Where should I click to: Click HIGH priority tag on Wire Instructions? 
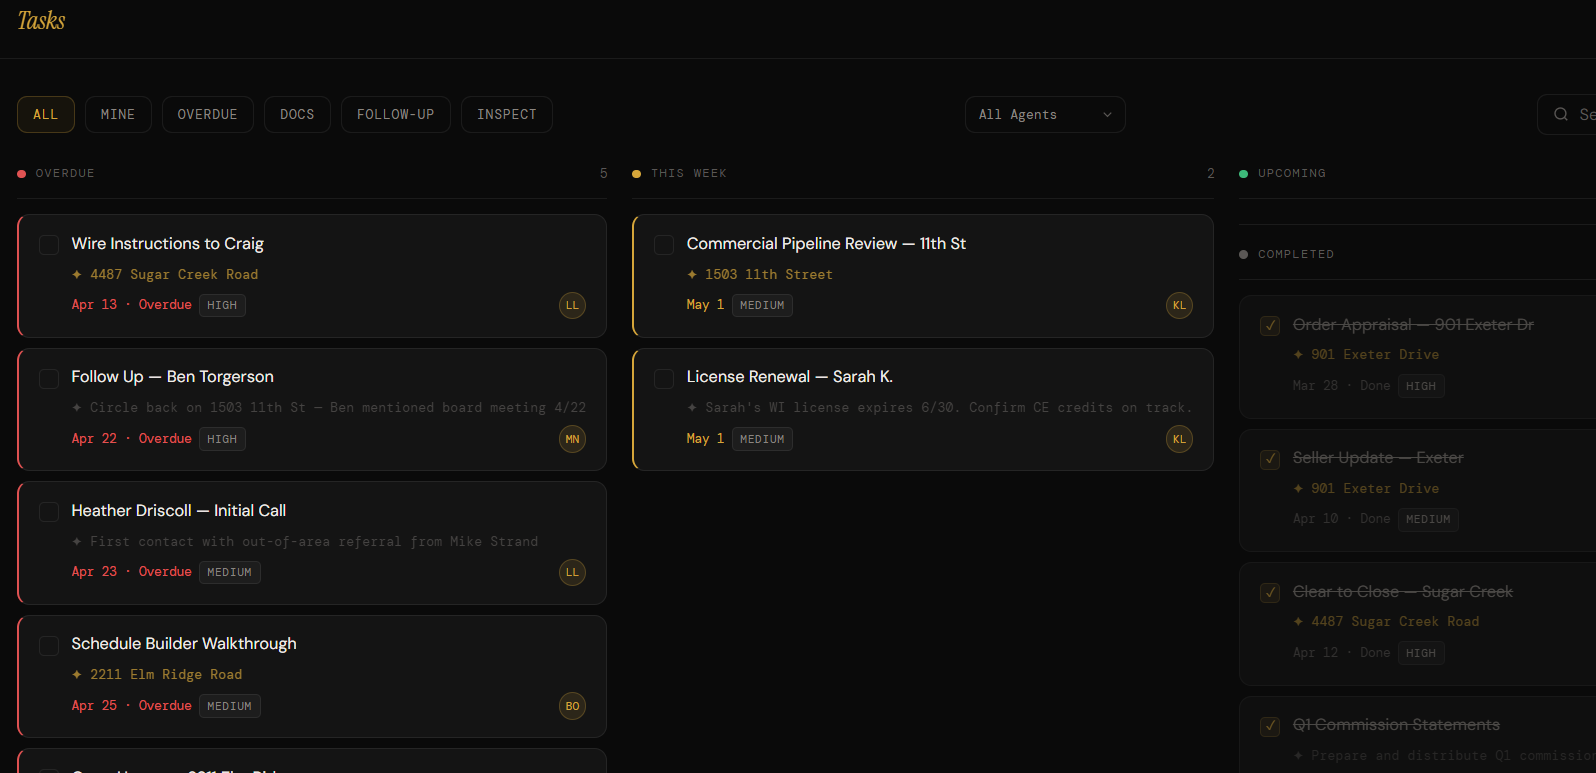(222, 306)
